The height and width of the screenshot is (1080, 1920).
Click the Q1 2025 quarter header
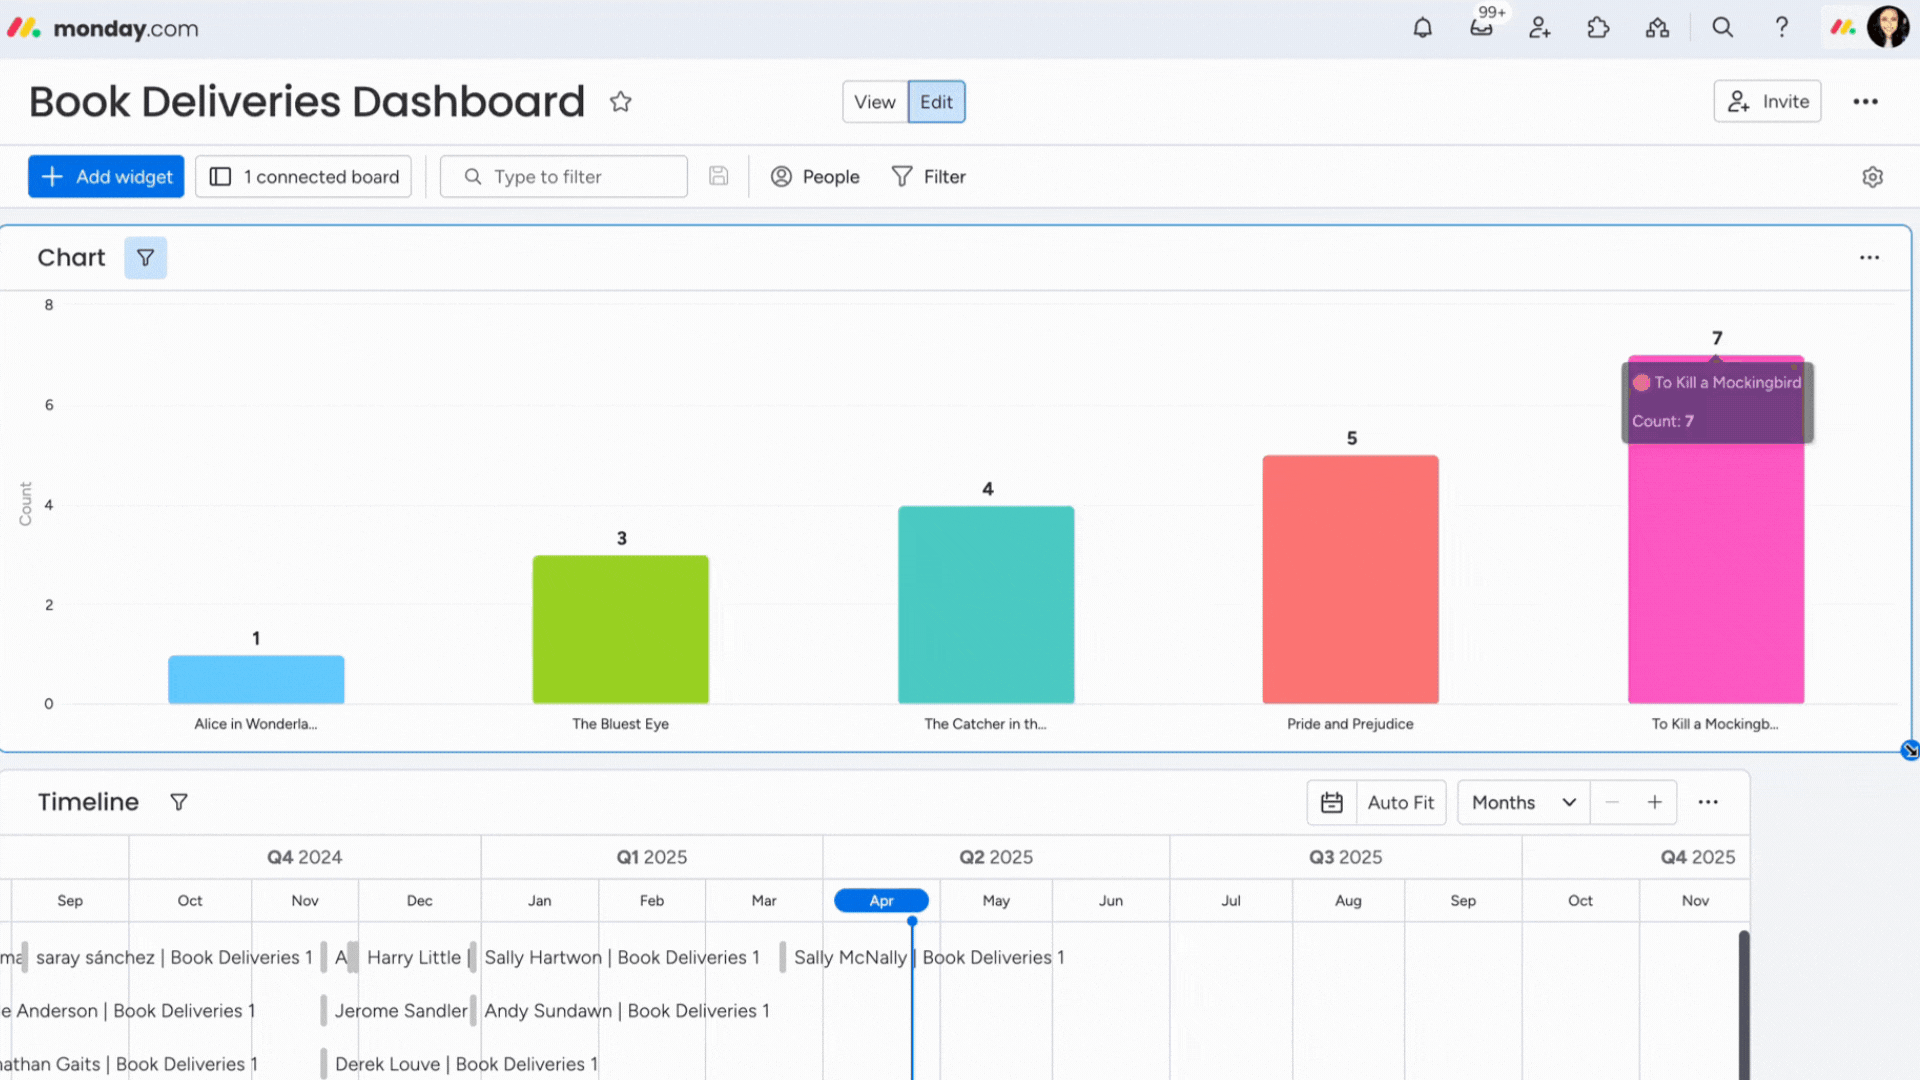(x=652, y=857)
